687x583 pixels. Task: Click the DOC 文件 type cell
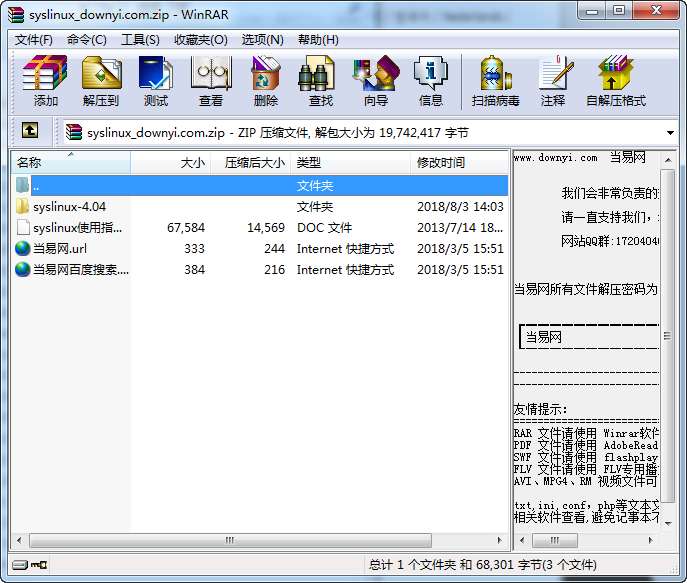[x=324, y=228]
